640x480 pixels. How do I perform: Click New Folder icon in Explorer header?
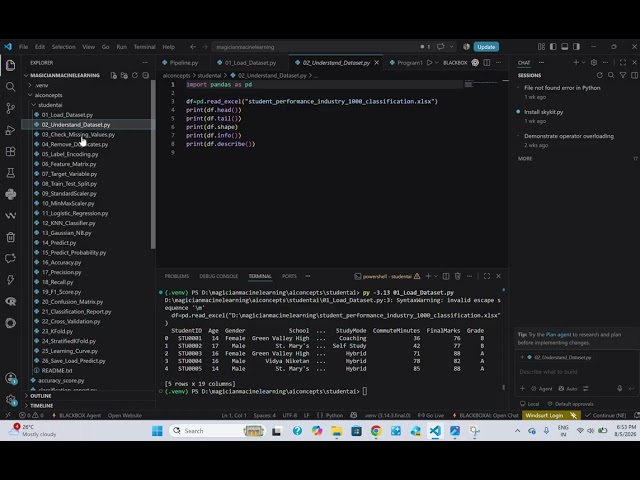click(x=124, y=75)
